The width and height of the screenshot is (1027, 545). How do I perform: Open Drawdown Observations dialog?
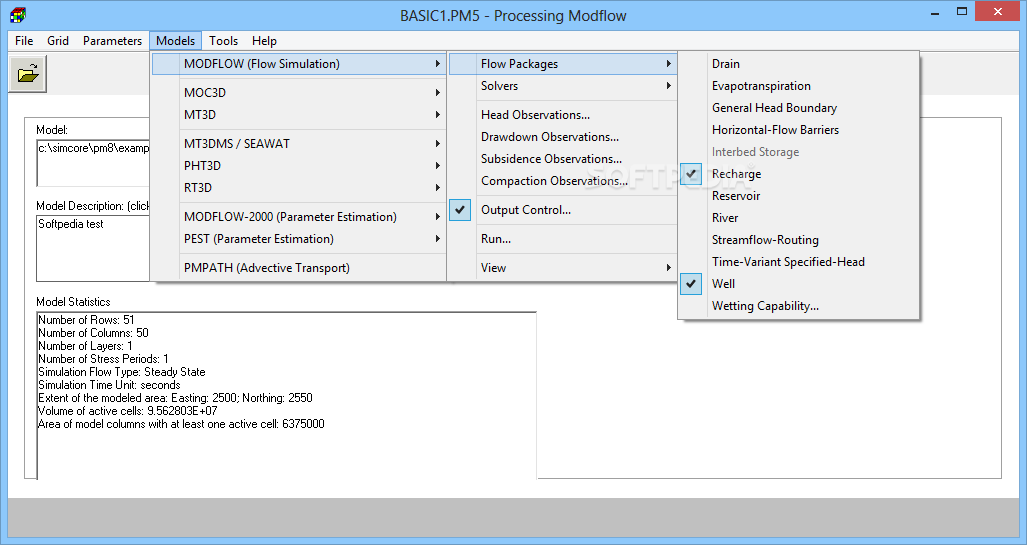[x=563, y=137]
